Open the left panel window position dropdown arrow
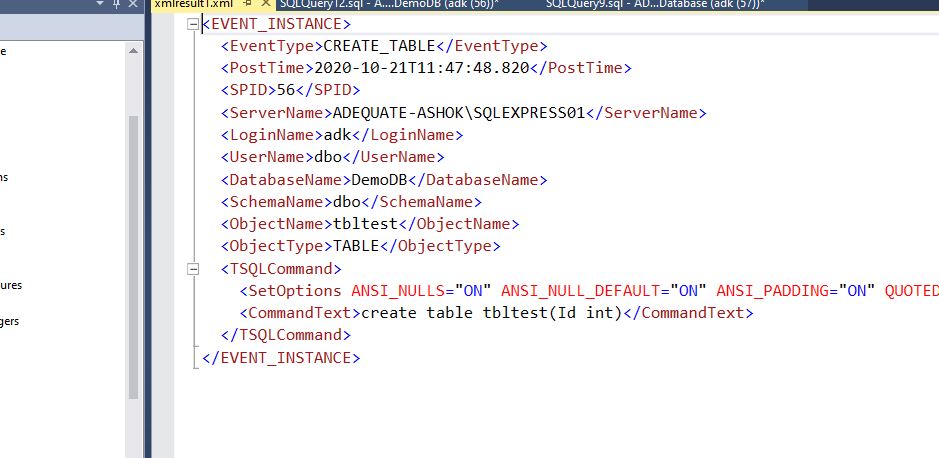The image size is (939, 458). (100, 4)
